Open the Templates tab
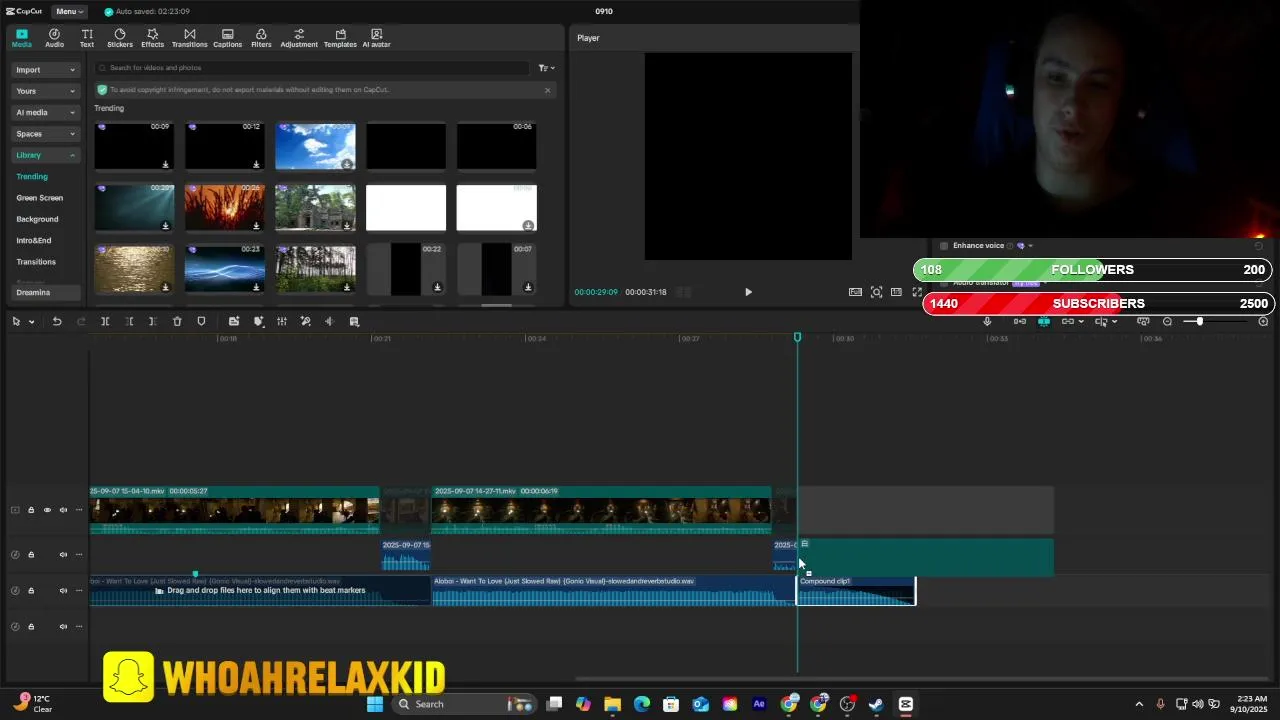The image size is (1280, 720). pyautogui.click(x=340, y=38)
